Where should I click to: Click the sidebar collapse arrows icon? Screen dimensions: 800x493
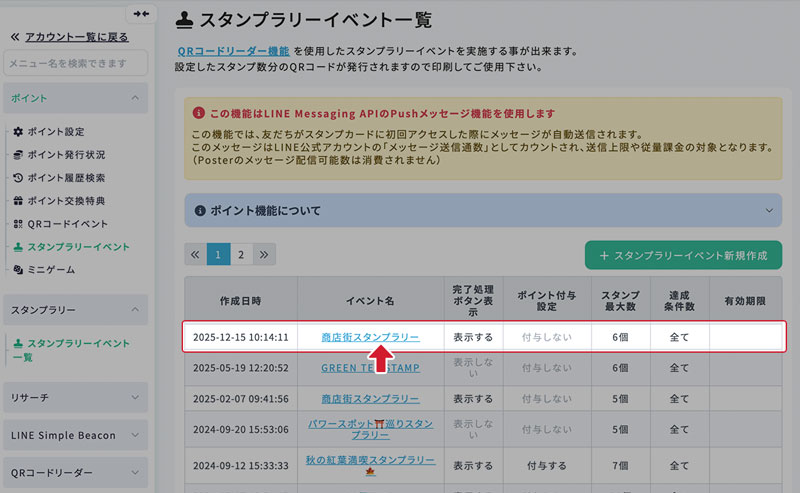coord(141,13)
